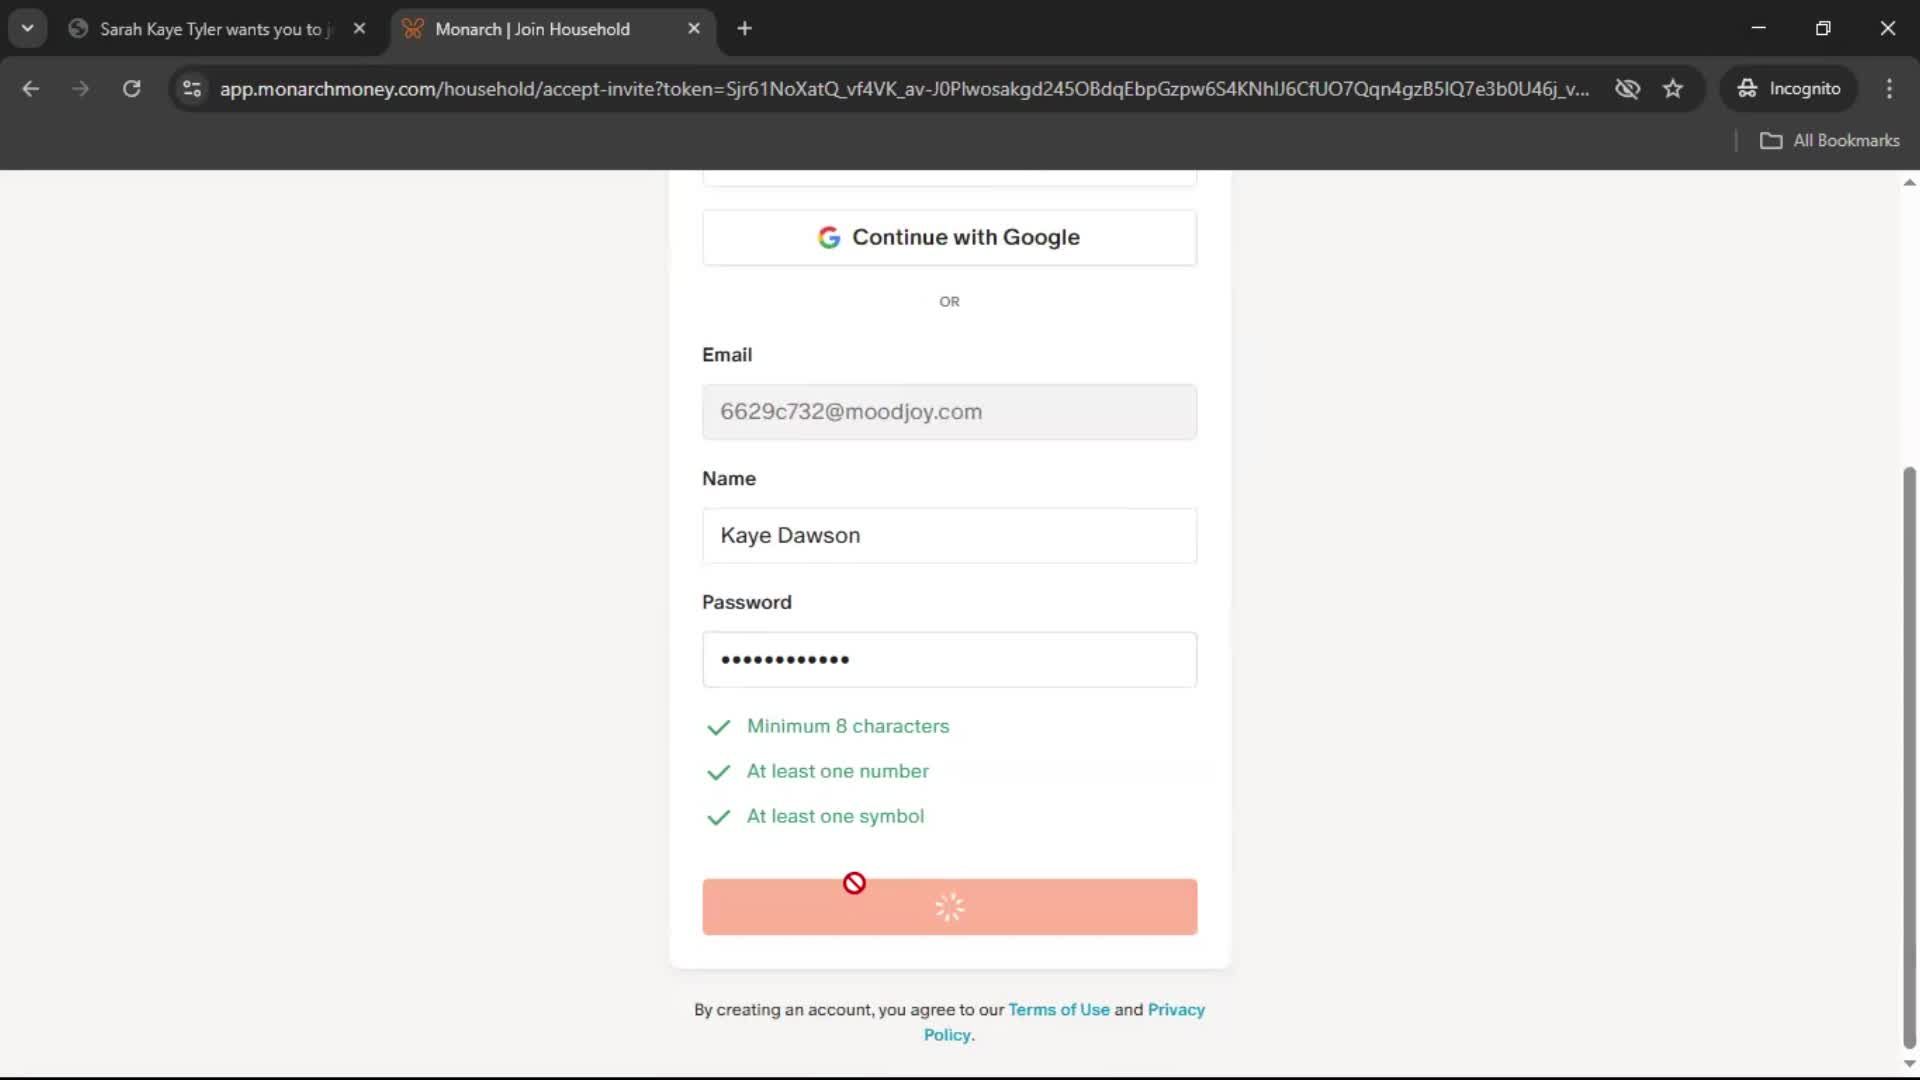Reload the page with refresh icon
Image resolution: width=1920 pixels, height=1080 pixels.
131,89
